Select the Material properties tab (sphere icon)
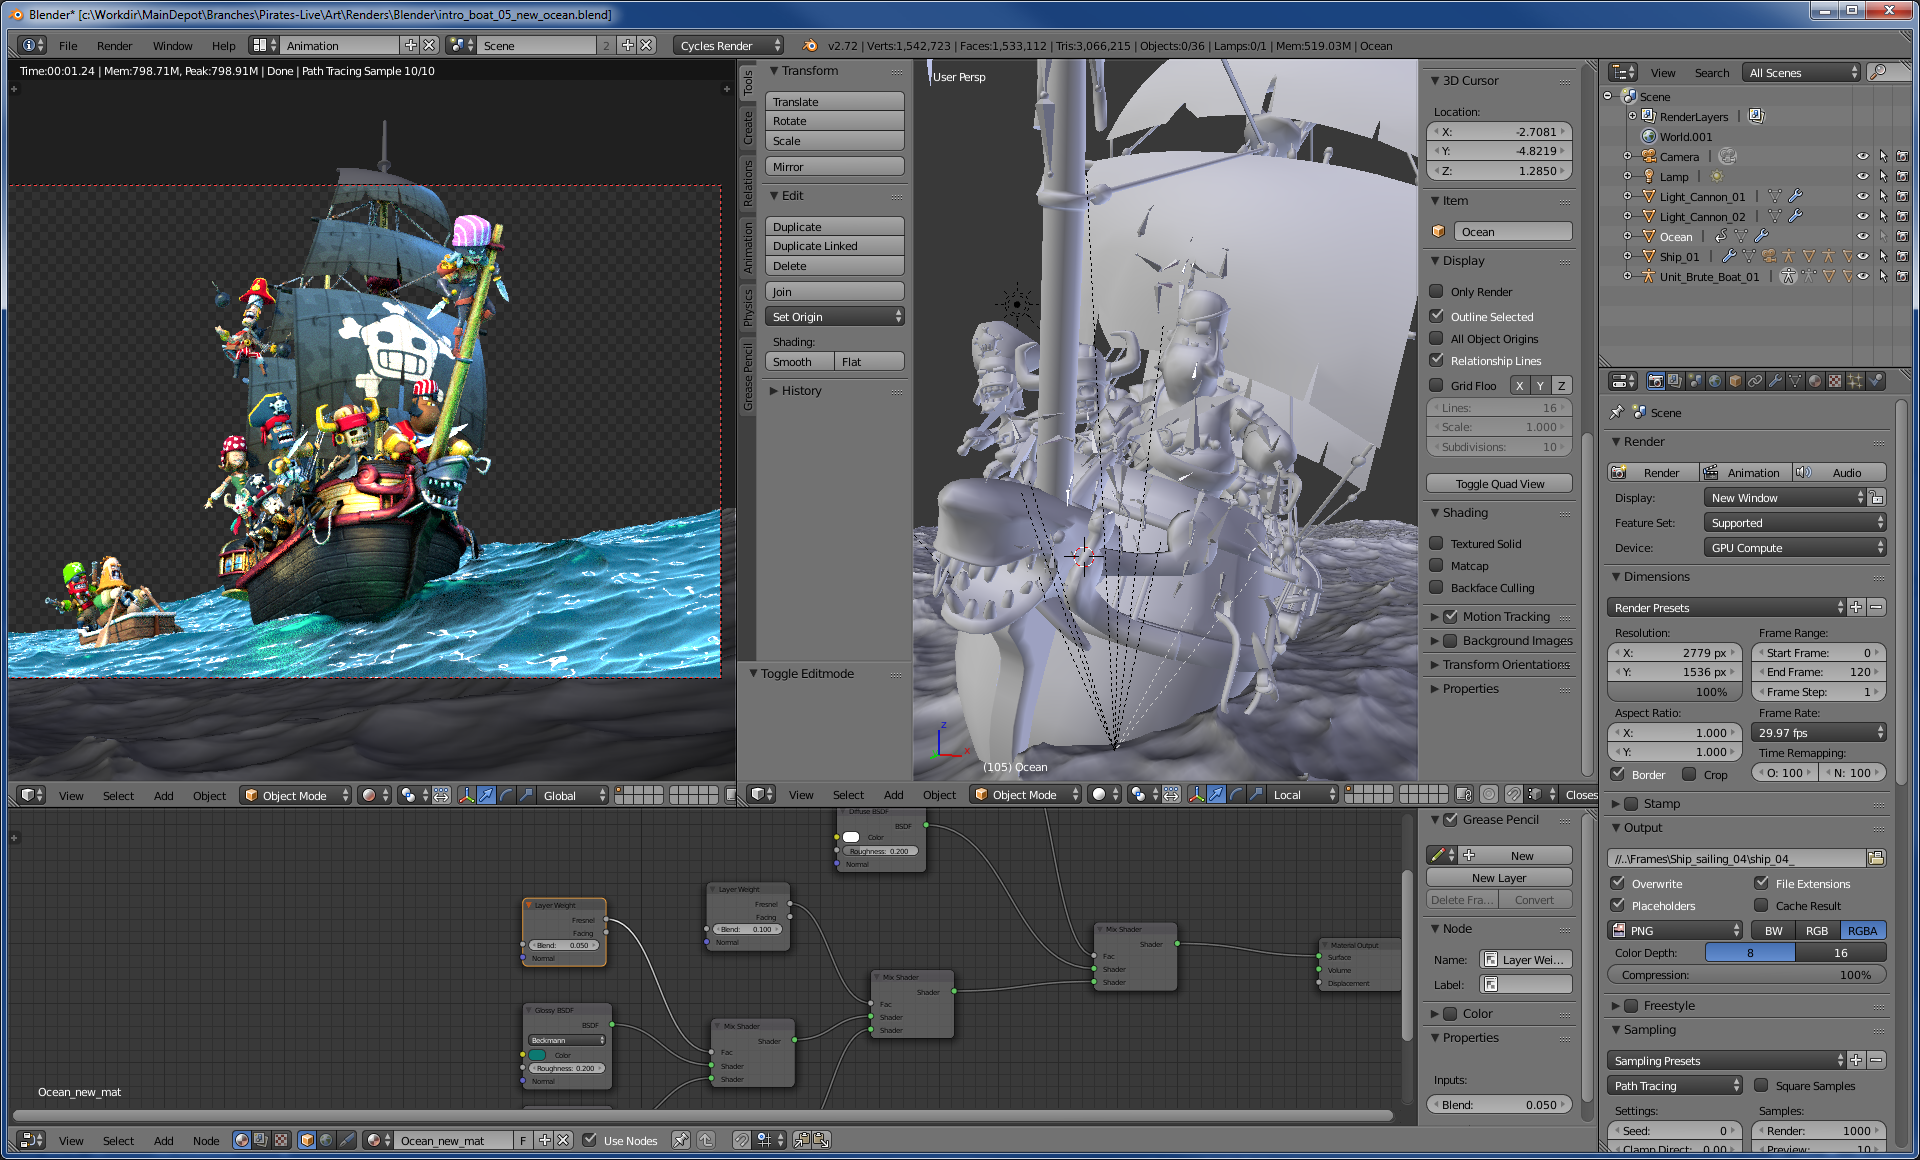 (1816, 381)
